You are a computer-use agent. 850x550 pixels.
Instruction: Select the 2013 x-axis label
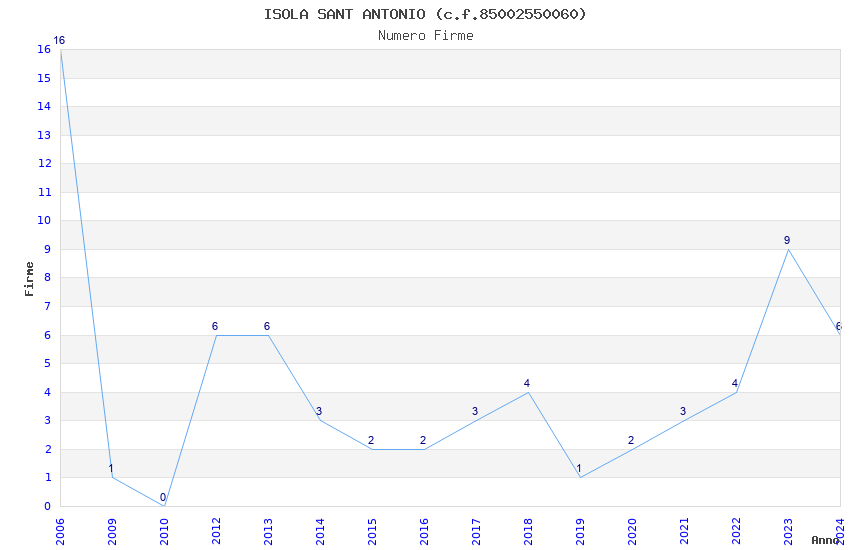pyautogui.click(x=268, y=532)
